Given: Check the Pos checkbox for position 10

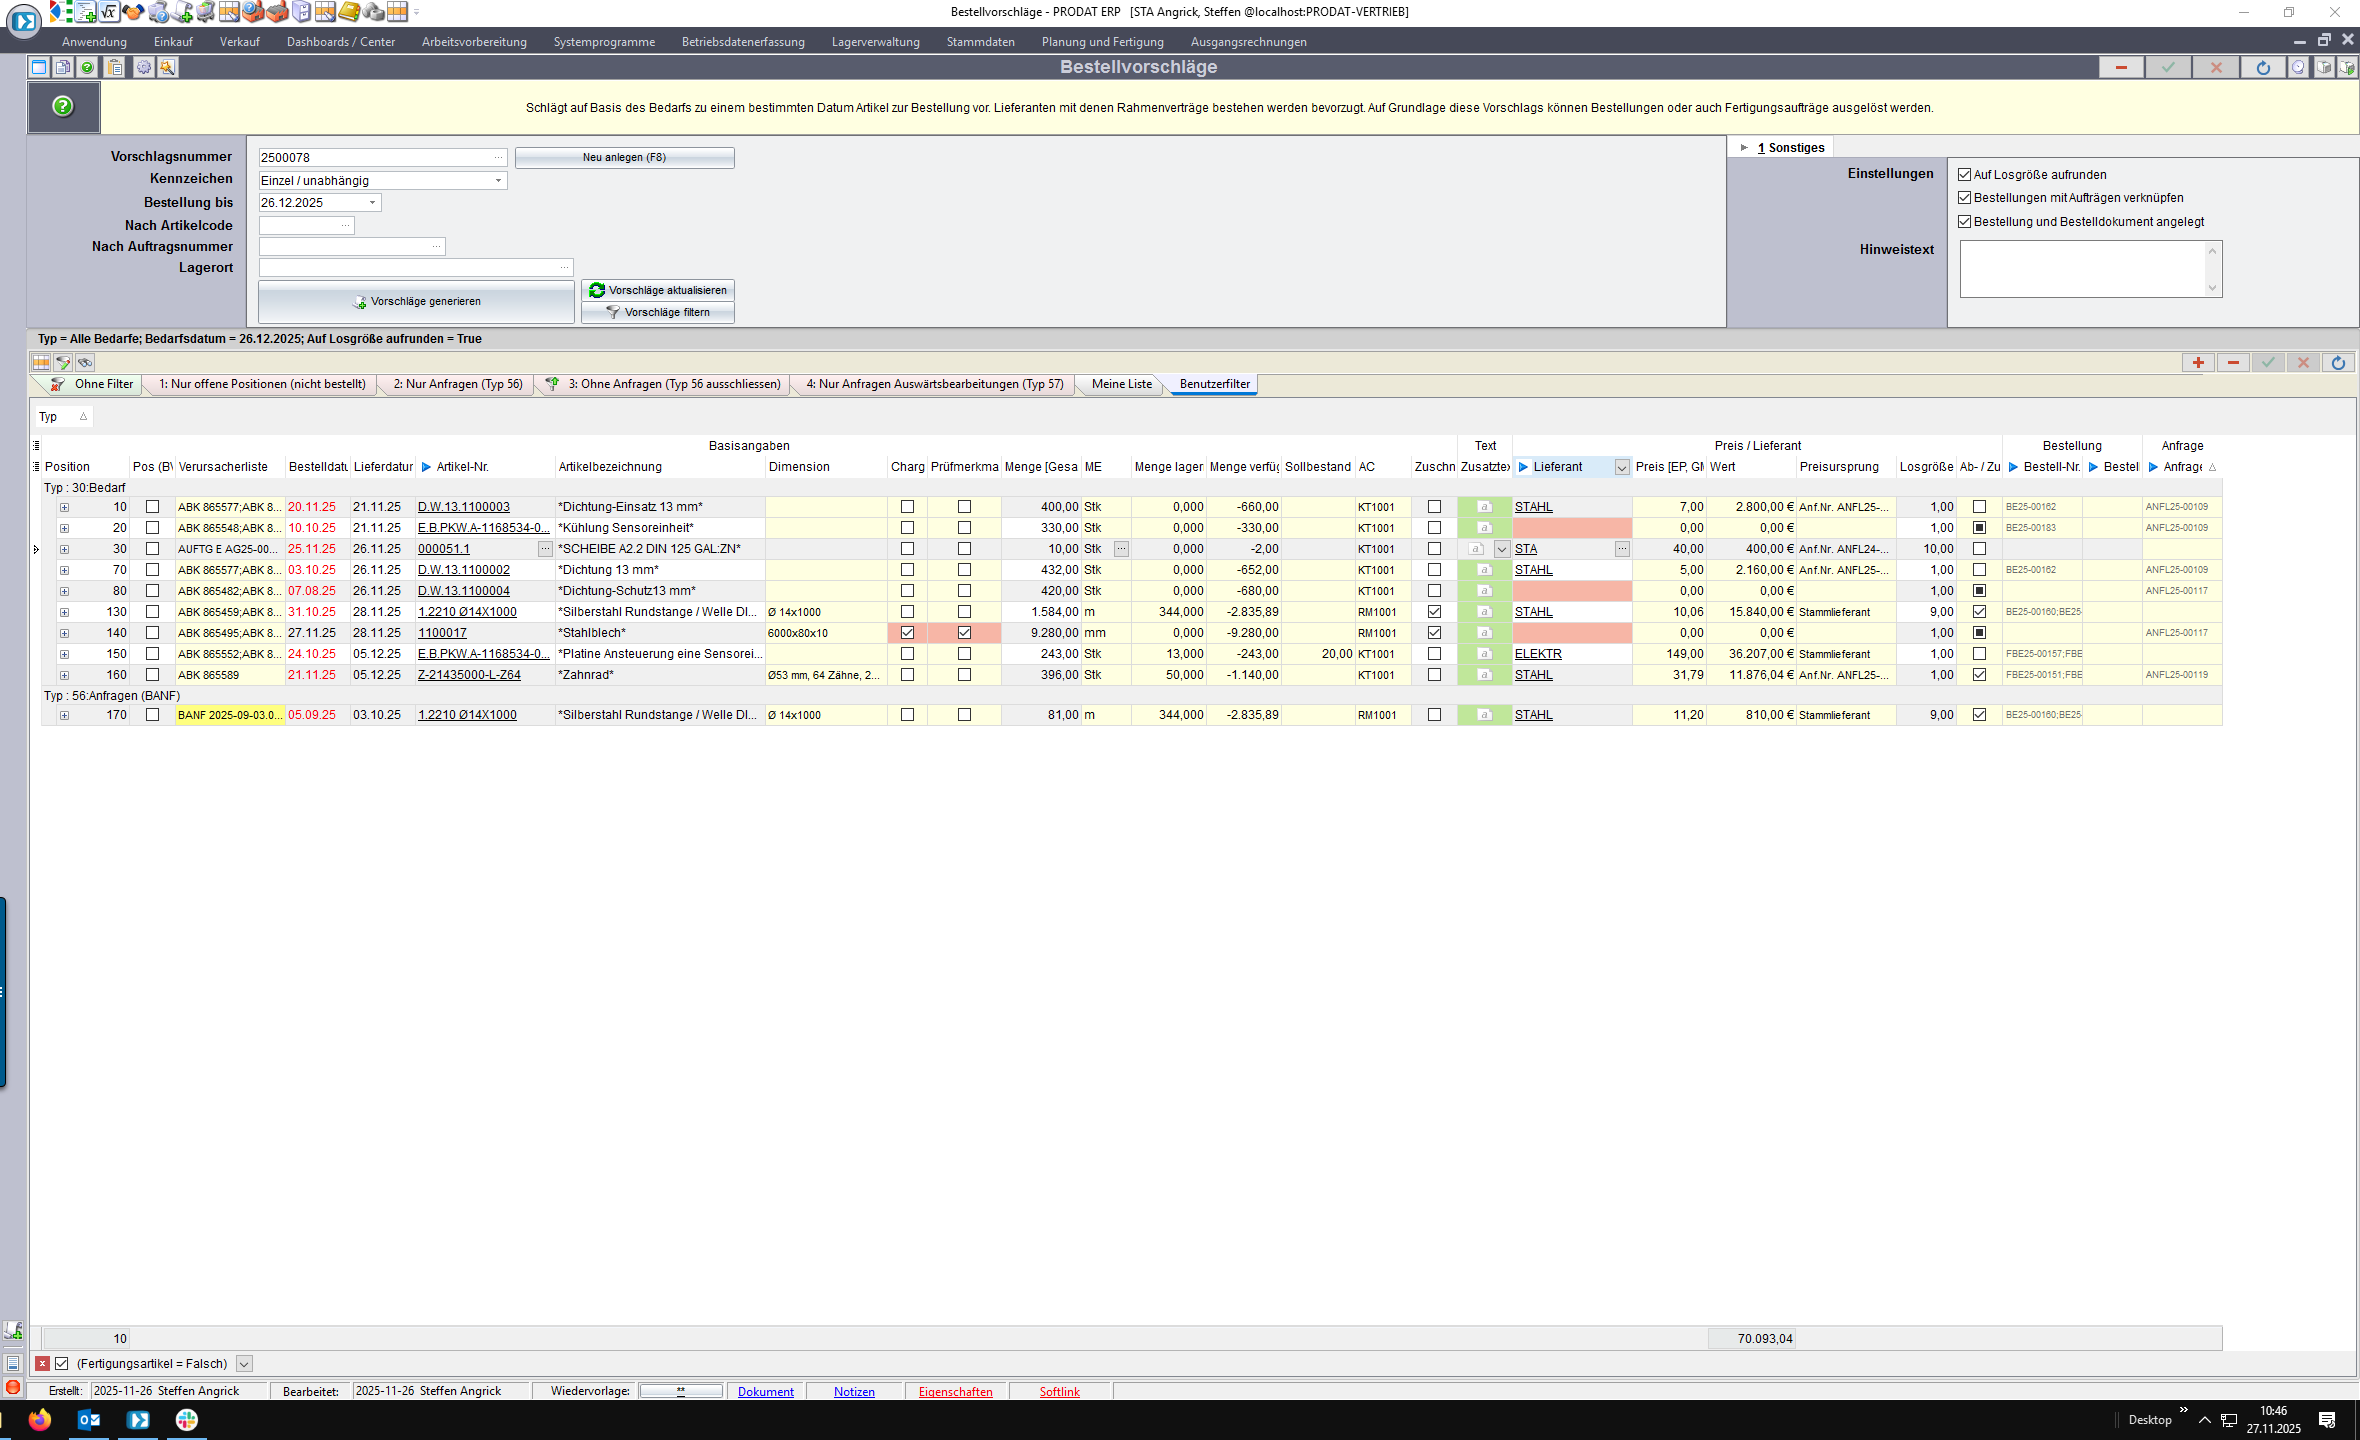Looking at the screenshot, I should point(152,507).
